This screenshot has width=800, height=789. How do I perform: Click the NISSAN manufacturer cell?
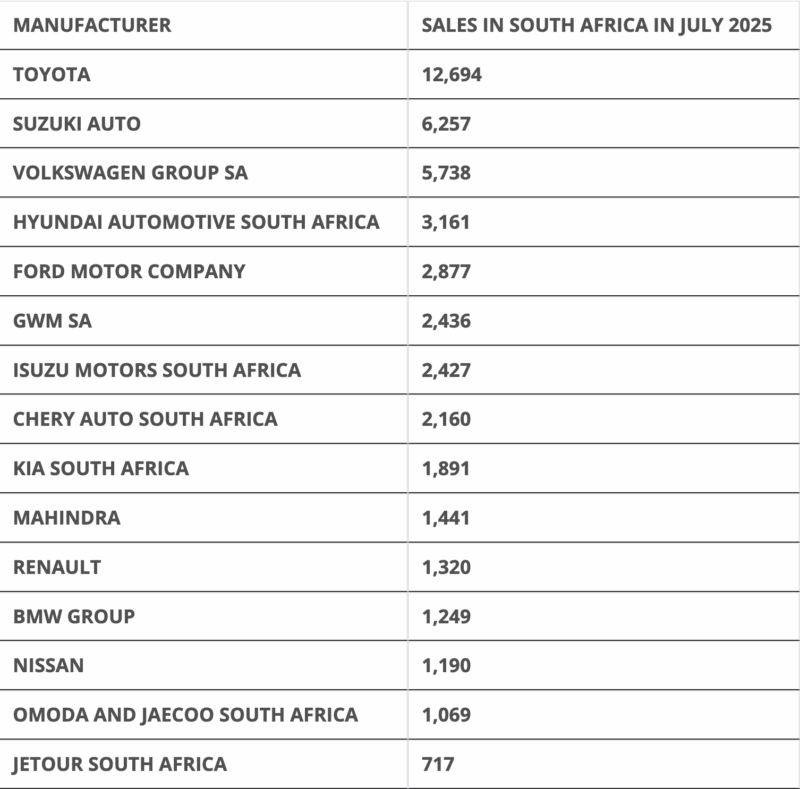48,665
